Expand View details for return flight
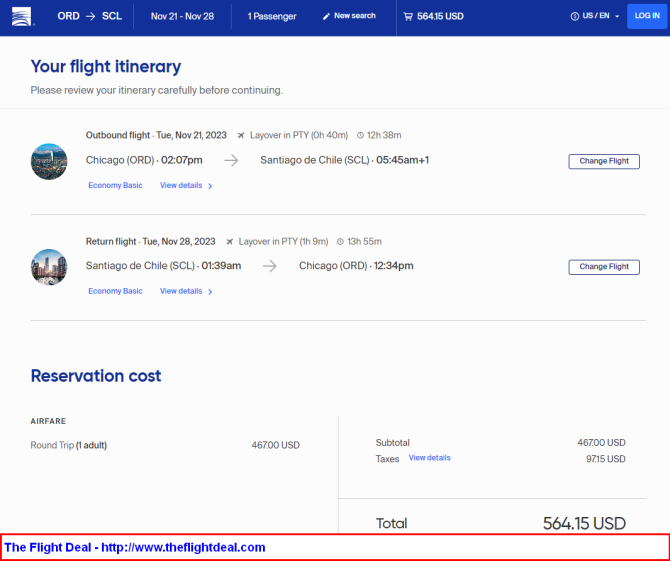The height and width of the screenshot is (561, 670). [186, 291]
